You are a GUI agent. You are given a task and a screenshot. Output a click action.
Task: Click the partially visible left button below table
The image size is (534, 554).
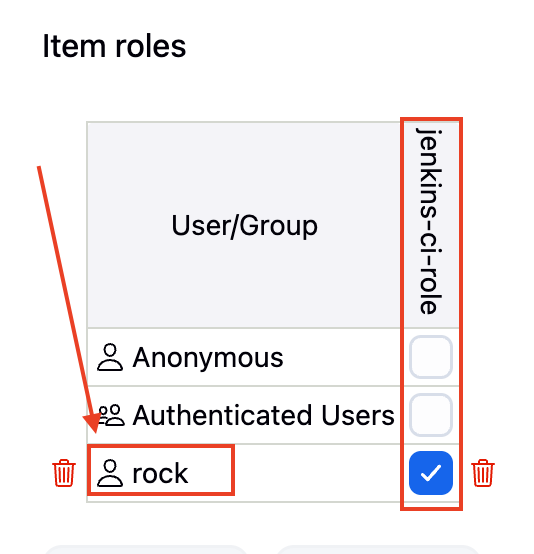pos(145,550)
